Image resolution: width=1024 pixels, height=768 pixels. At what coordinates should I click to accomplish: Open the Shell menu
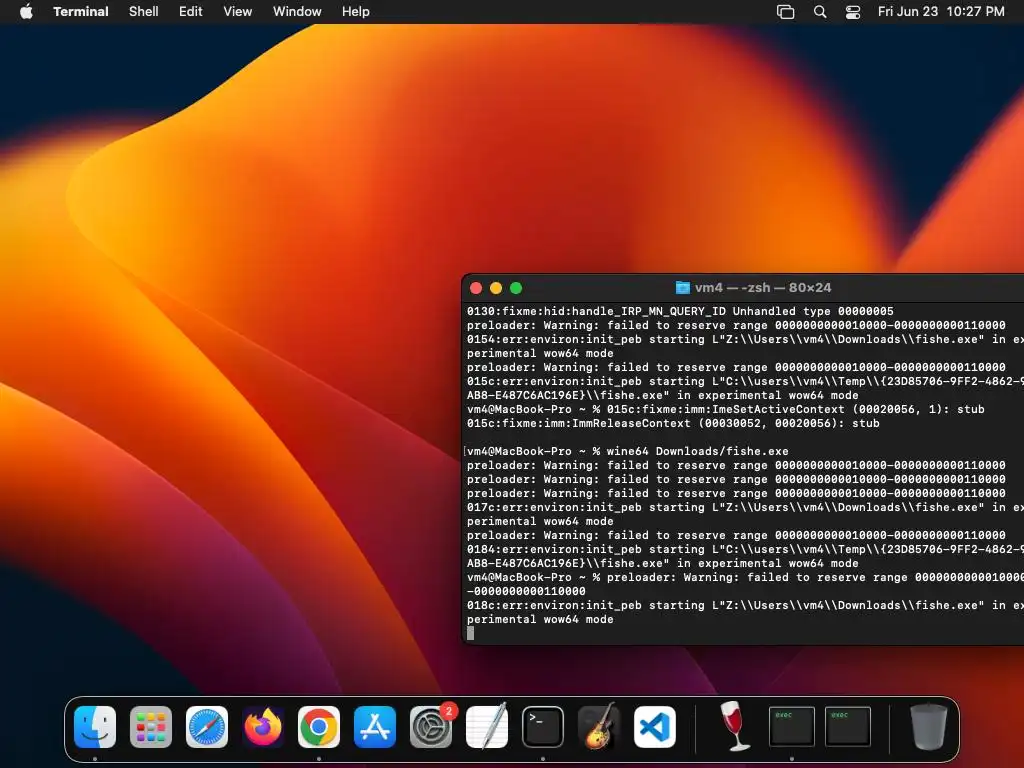144,11
